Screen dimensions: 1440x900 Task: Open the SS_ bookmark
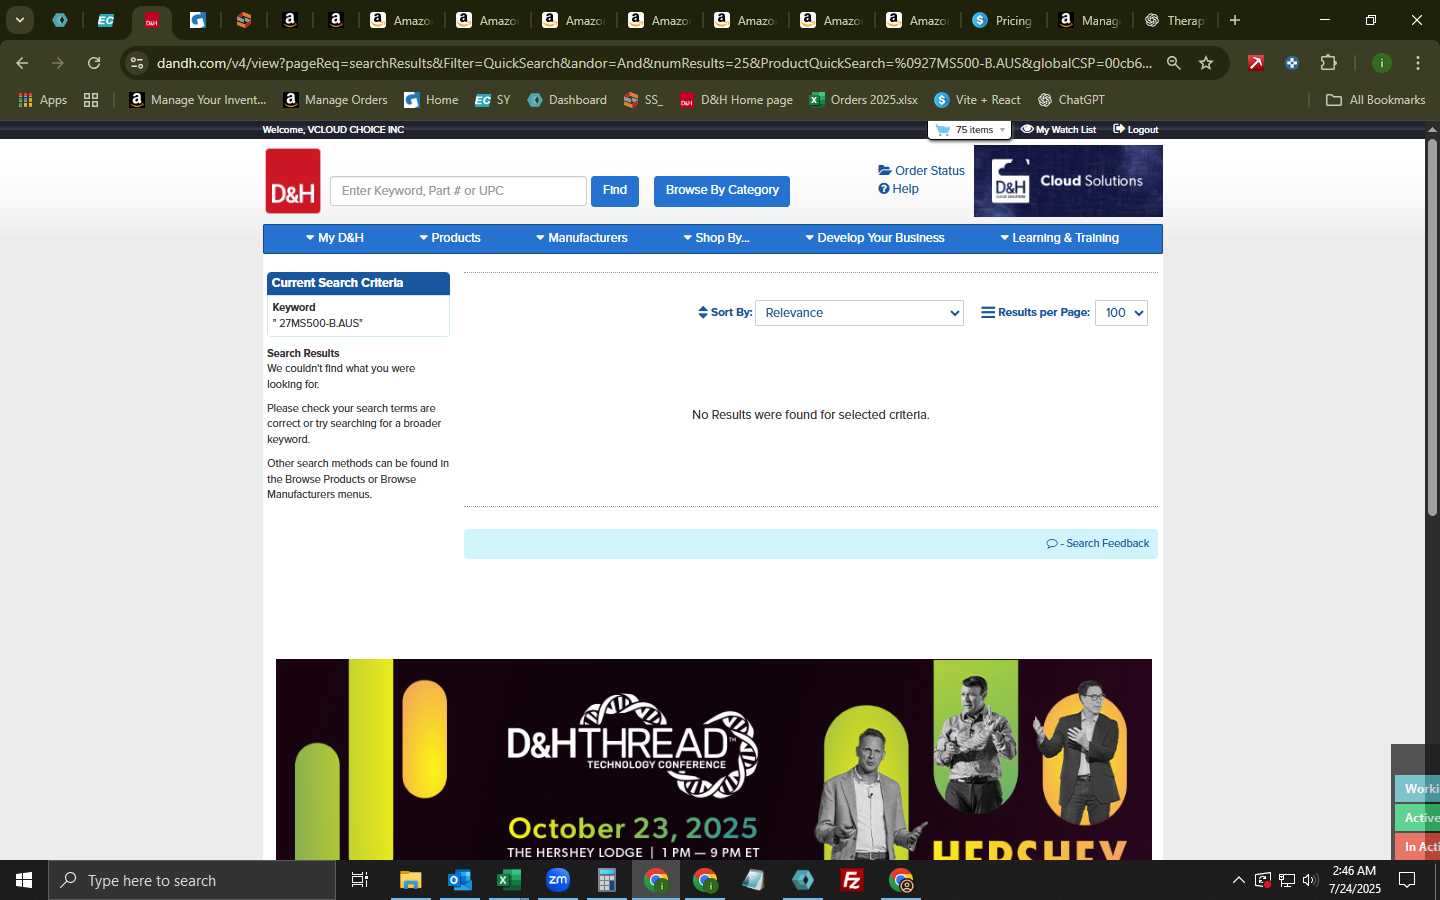pyautogui.click(x=643, y=100)
